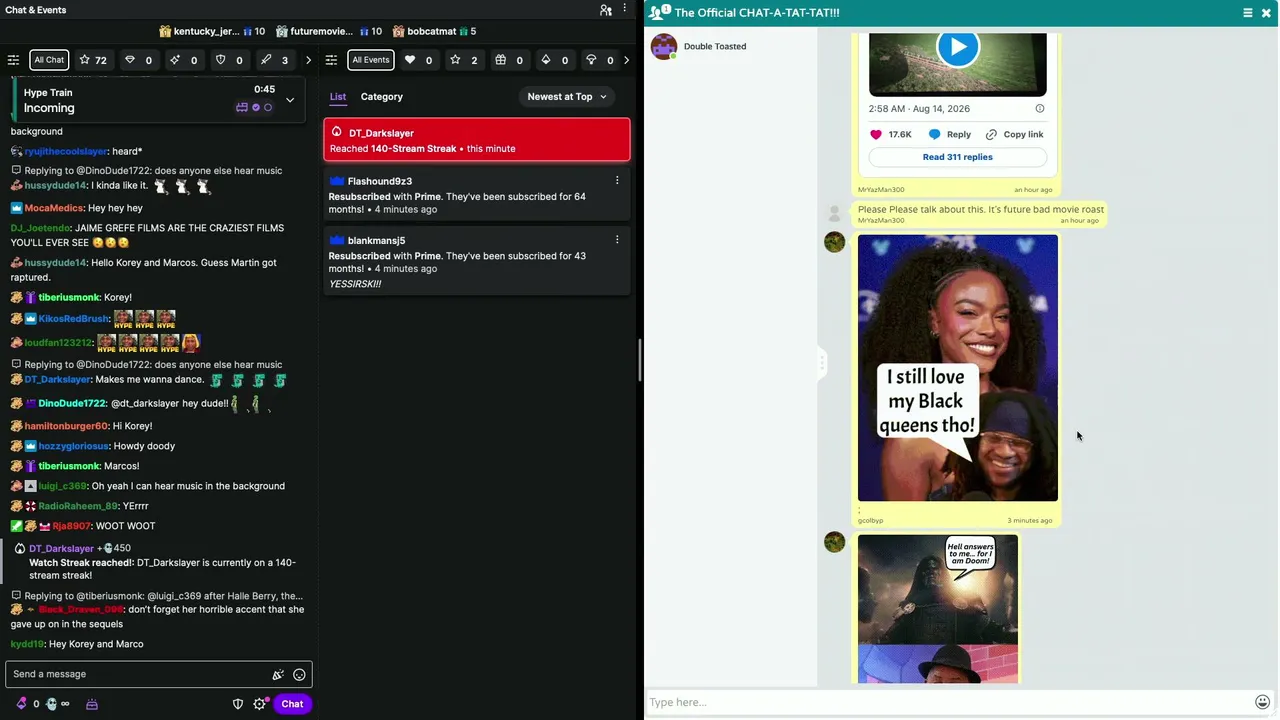Focus the Send a message field
The width and height of the screenshot is (1280, 720).
(x=140, y=674)
